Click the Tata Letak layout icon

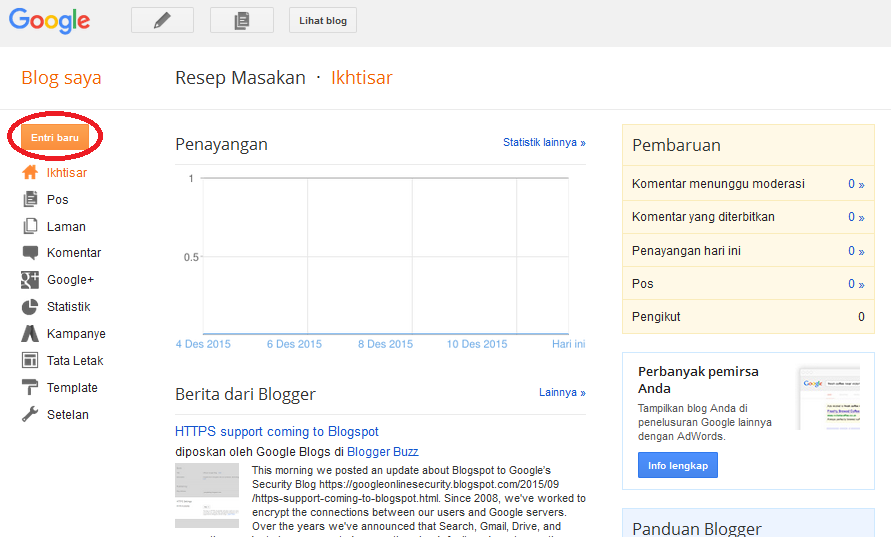pyautogui.click(x=30, y=360)
